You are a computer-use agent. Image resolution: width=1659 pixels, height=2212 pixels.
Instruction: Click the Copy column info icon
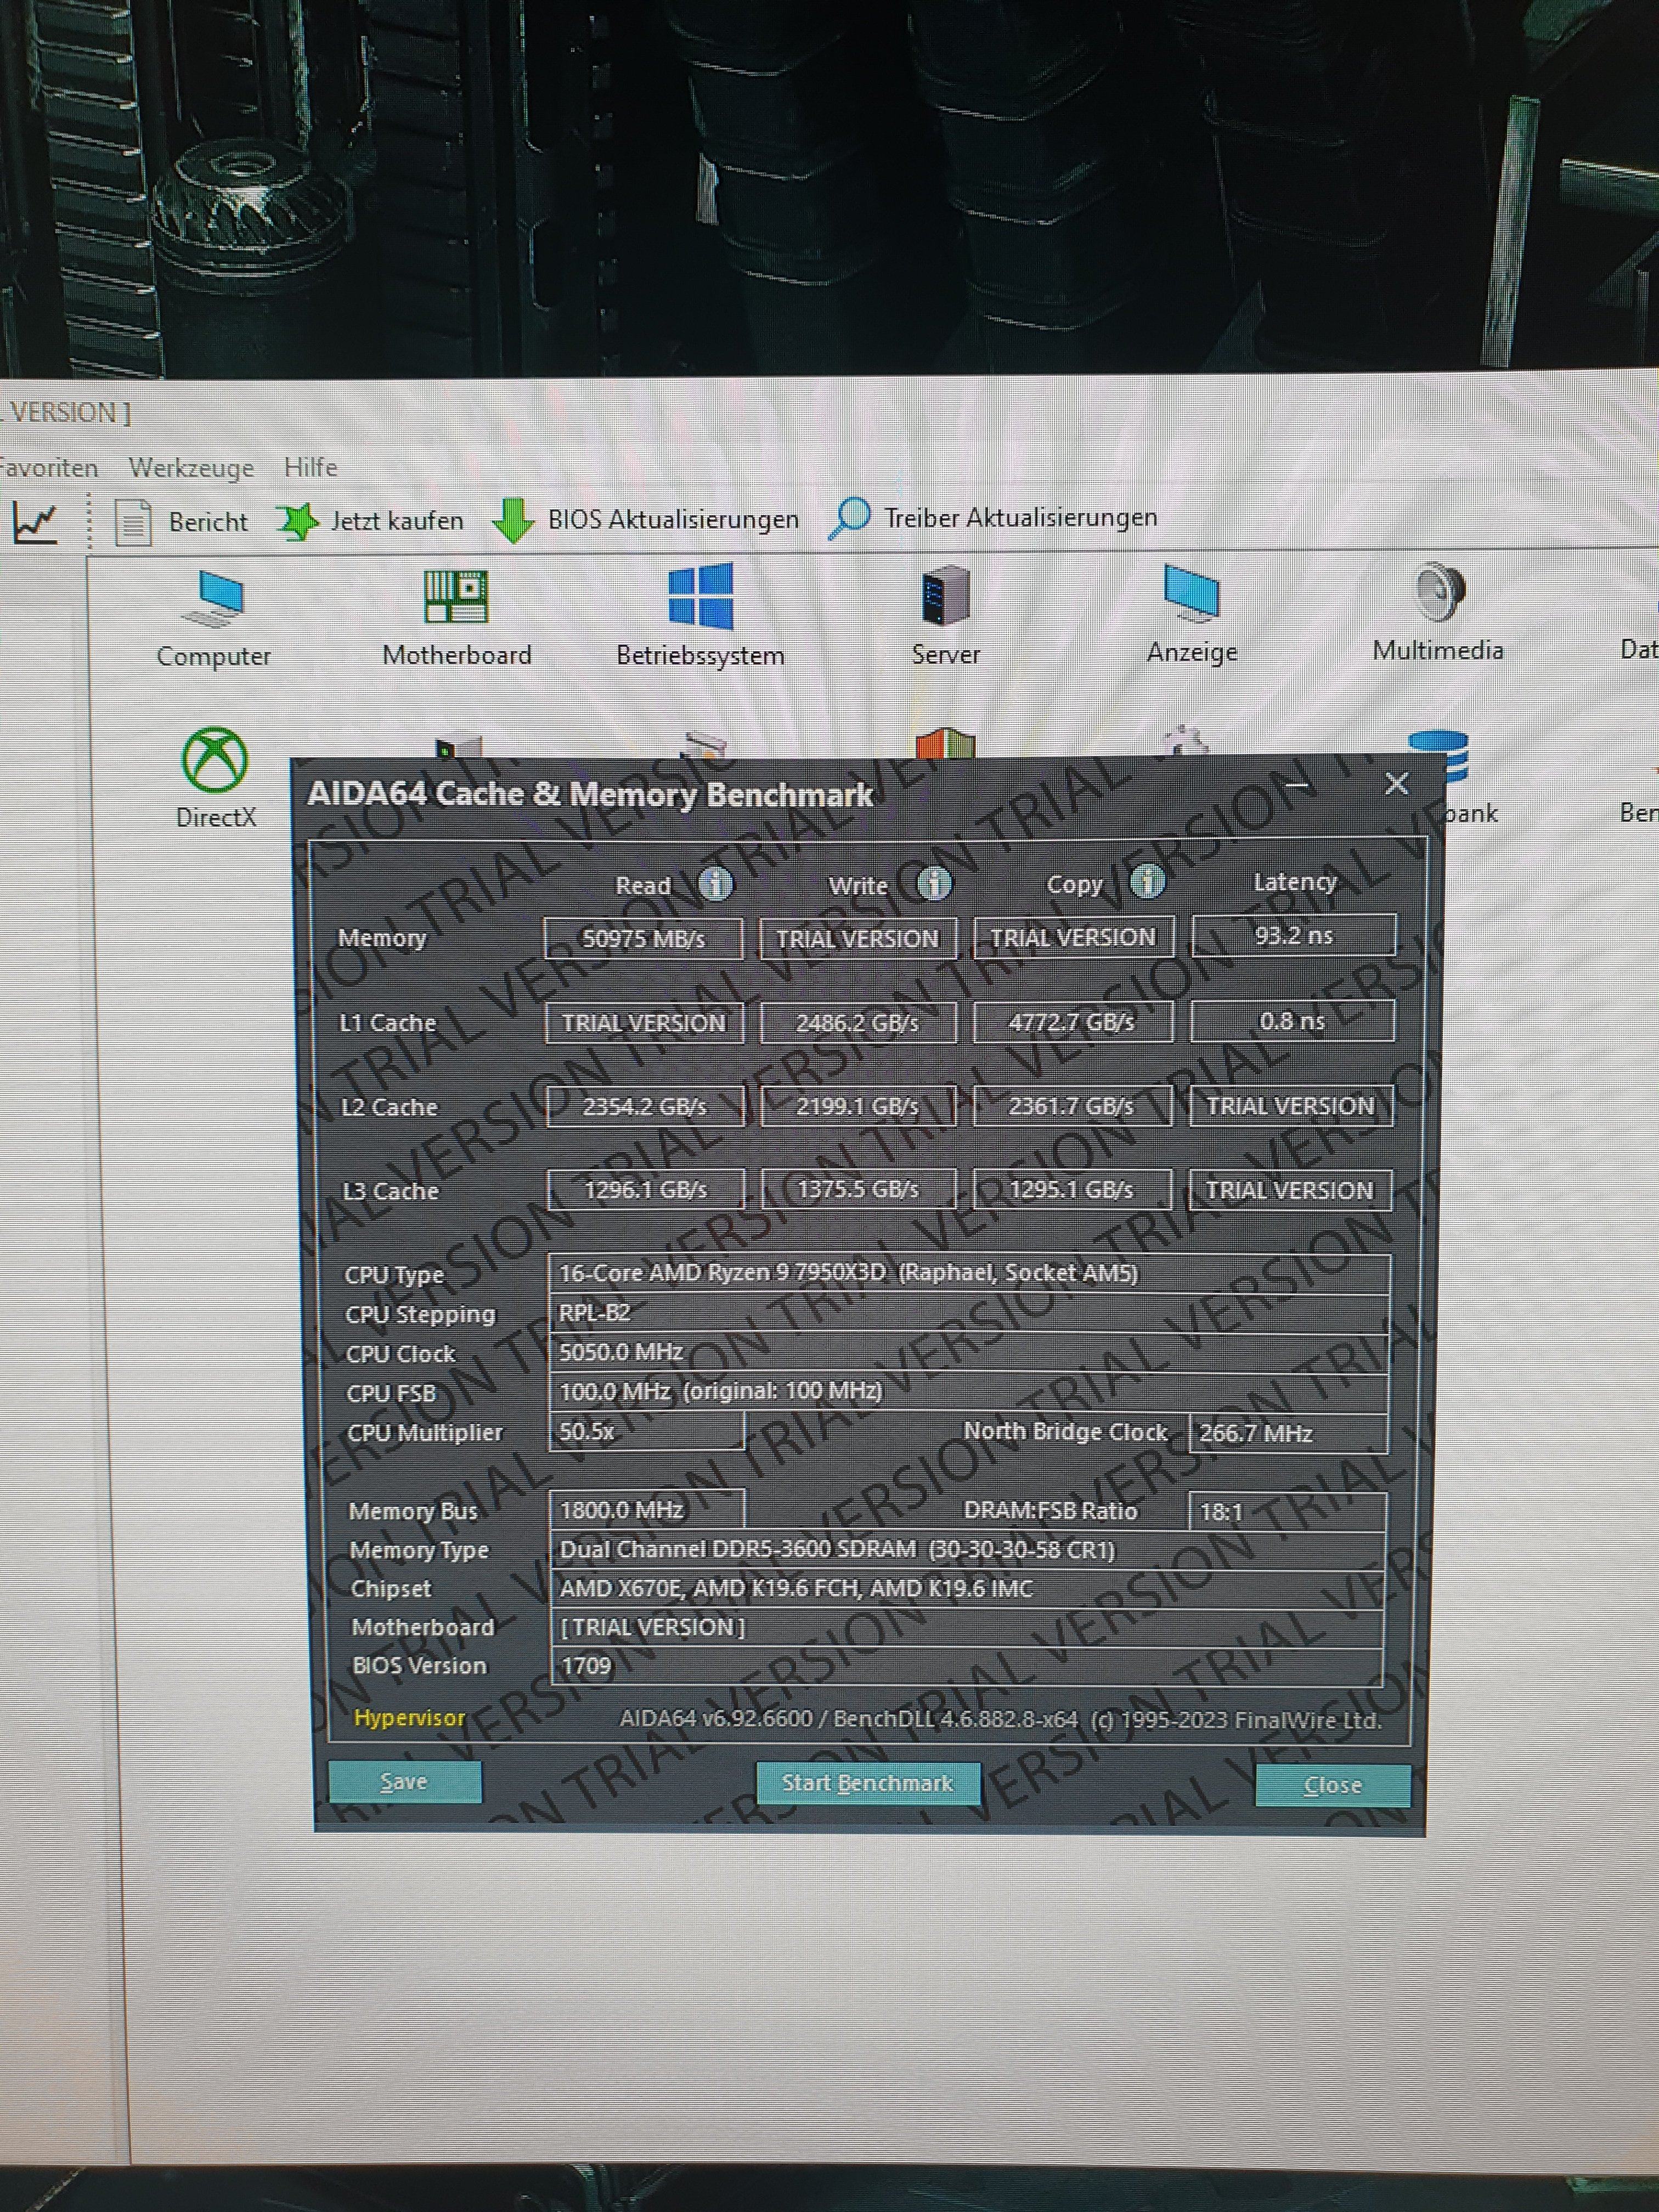1147,881
